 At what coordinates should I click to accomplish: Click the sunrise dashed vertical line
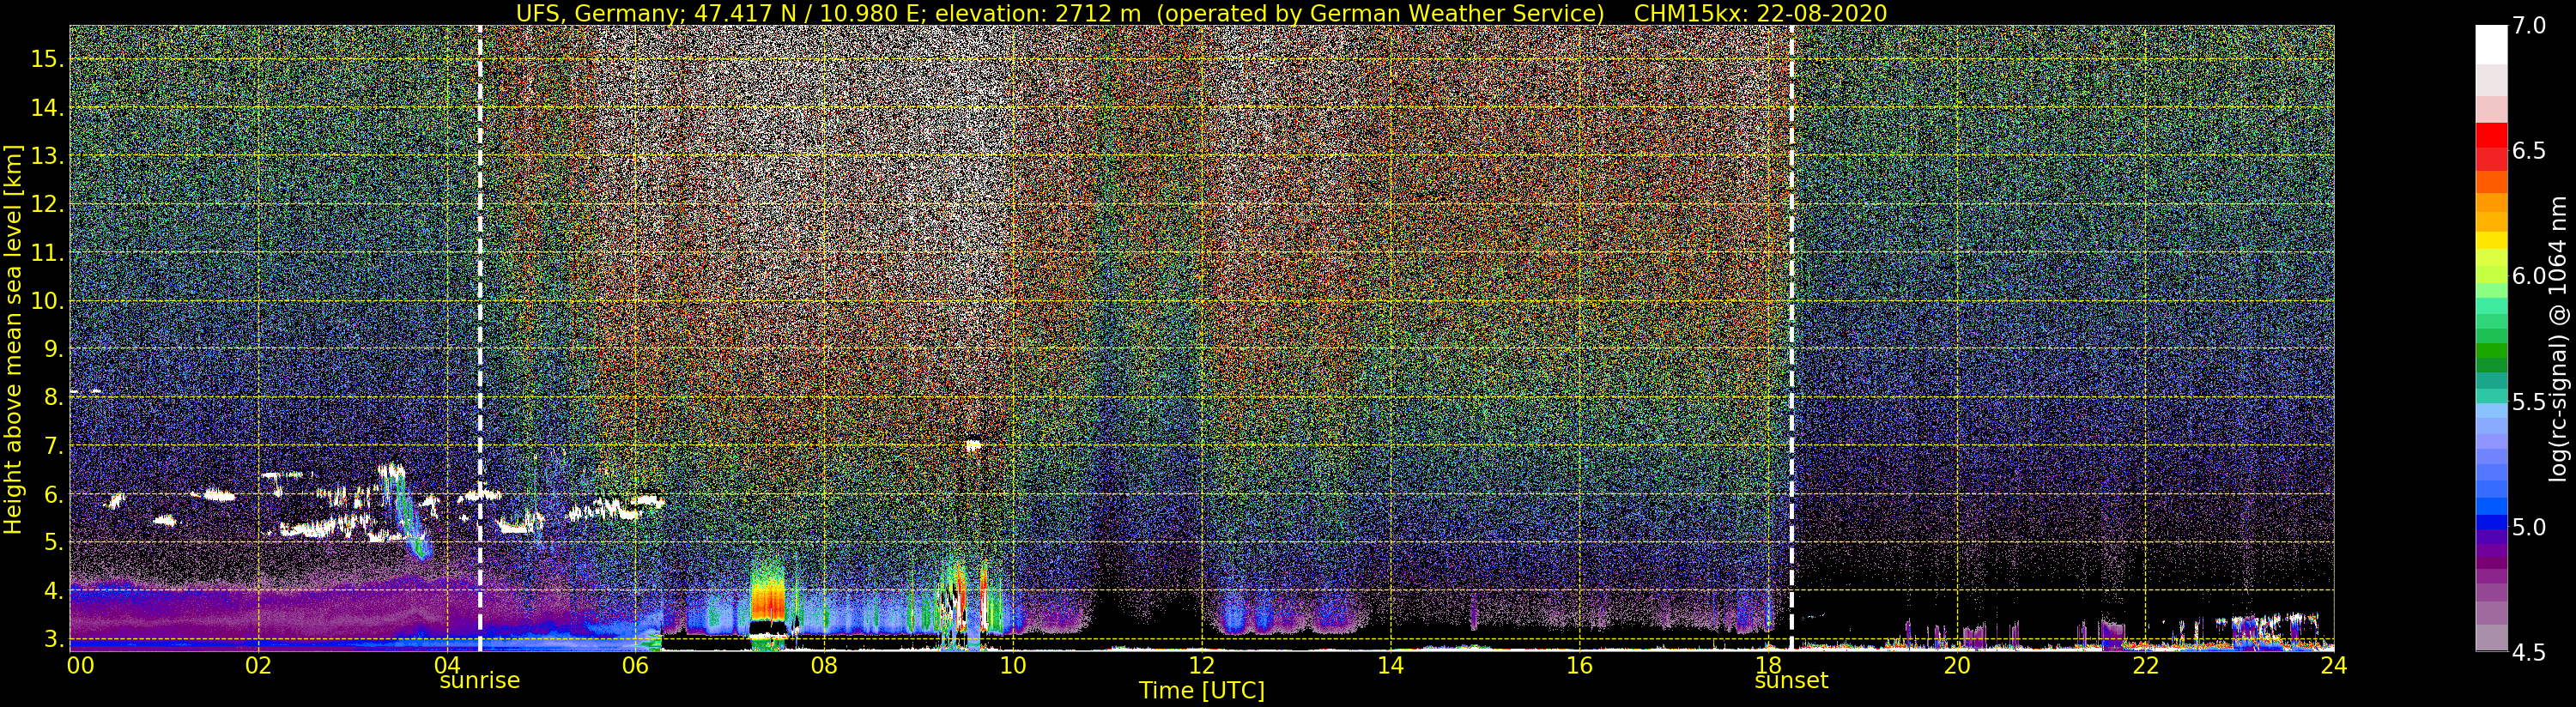[x=480, y=338]
